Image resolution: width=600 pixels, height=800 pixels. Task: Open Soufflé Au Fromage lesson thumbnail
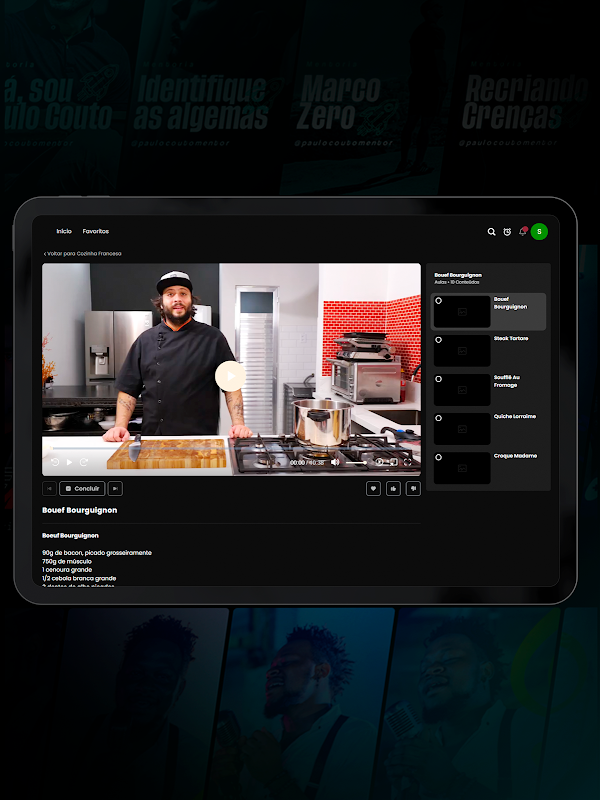[x=462, y=390]
